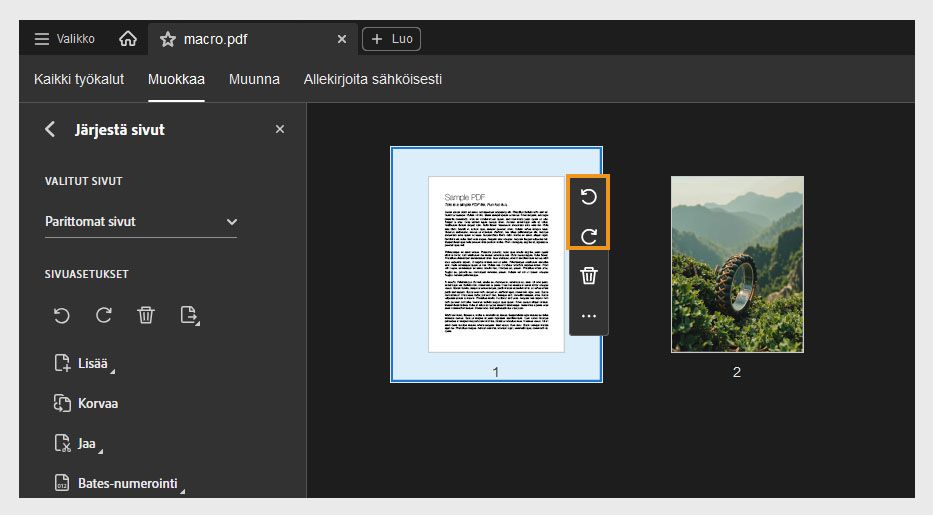The height and width of the screenshot is (515, 933).
Task: Select page 1 thumbnail
Action: pyautogui.click(x=496, y=264)
